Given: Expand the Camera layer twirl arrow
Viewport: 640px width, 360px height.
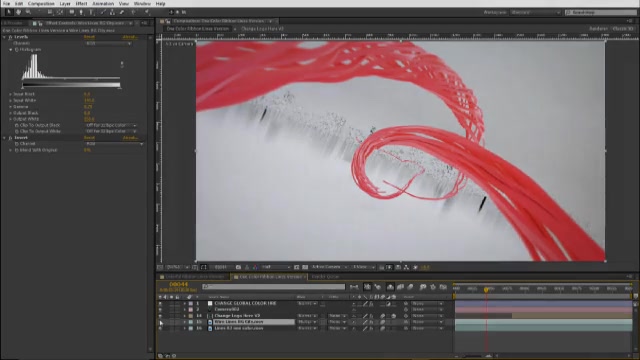Looking at the screenshot, I should click(x=184, y=310).
